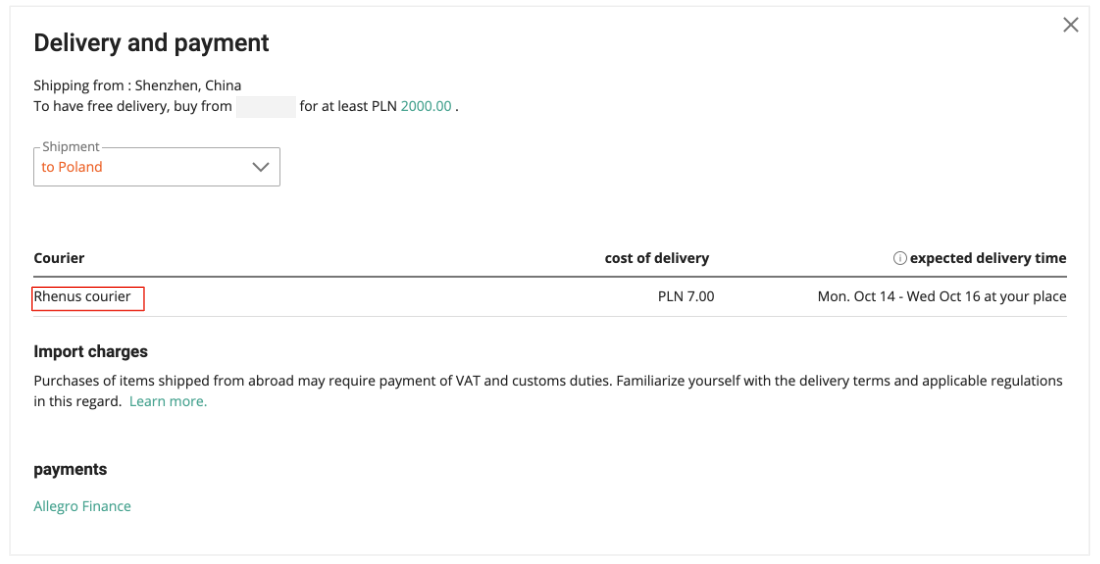Click the VAT and customs duties paragraph
1100x564 pixels.
(548, 391)
